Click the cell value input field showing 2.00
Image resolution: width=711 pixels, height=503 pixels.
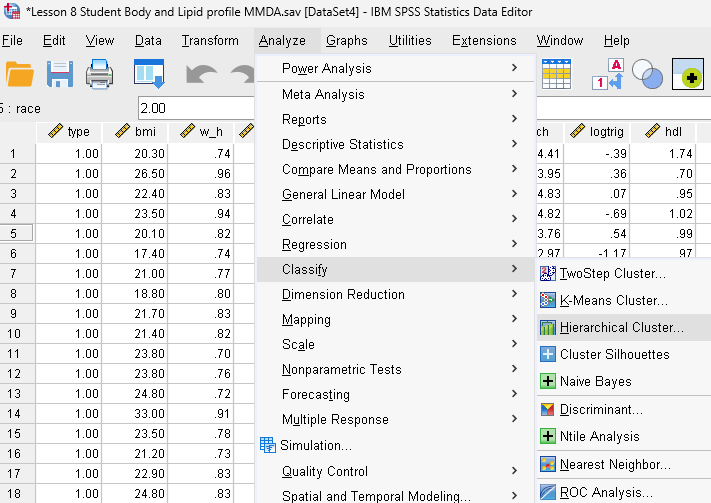click(x=196, y=108)
